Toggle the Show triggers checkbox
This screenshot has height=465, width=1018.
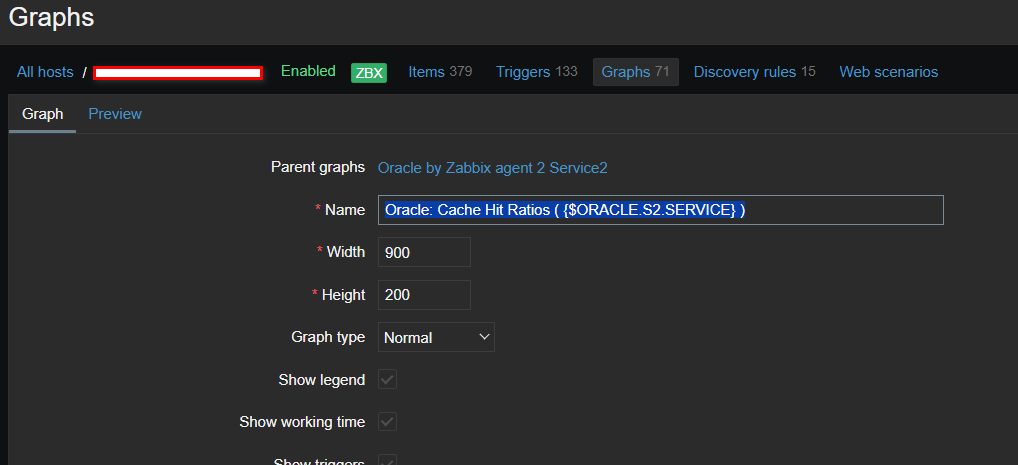pyautogui.click(x=387, y=460)
